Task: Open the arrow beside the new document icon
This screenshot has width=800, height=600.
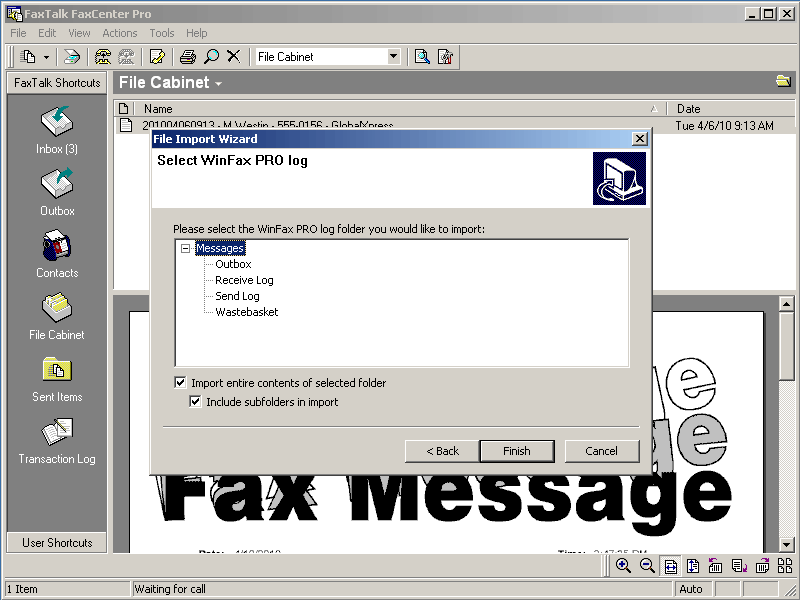Action: 46,57
